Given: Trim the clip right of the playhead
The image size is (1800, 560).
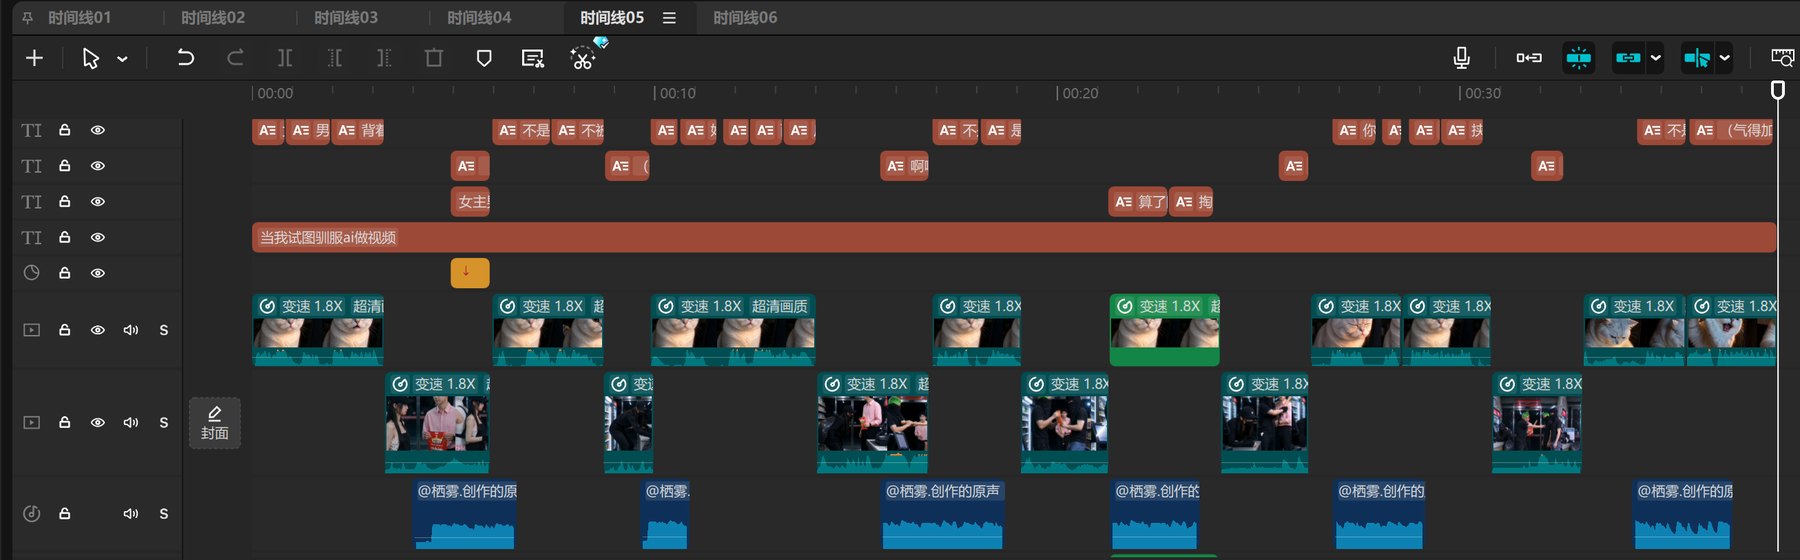Looking at the screenshot, I should point(384,58).
